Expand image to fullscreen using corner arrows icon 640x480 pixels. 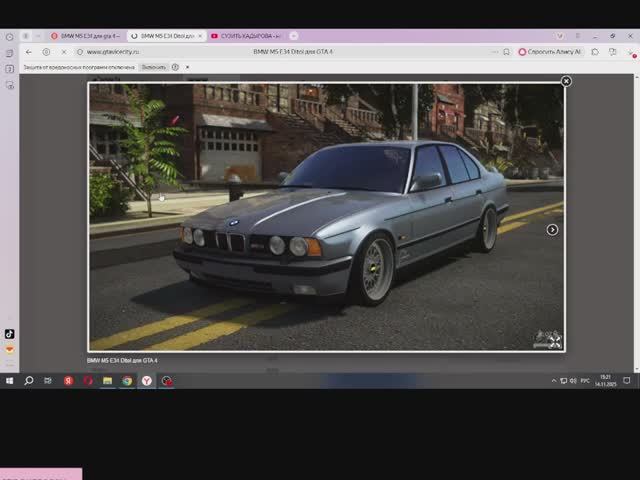pyautogui.click(x=554, y=342)
